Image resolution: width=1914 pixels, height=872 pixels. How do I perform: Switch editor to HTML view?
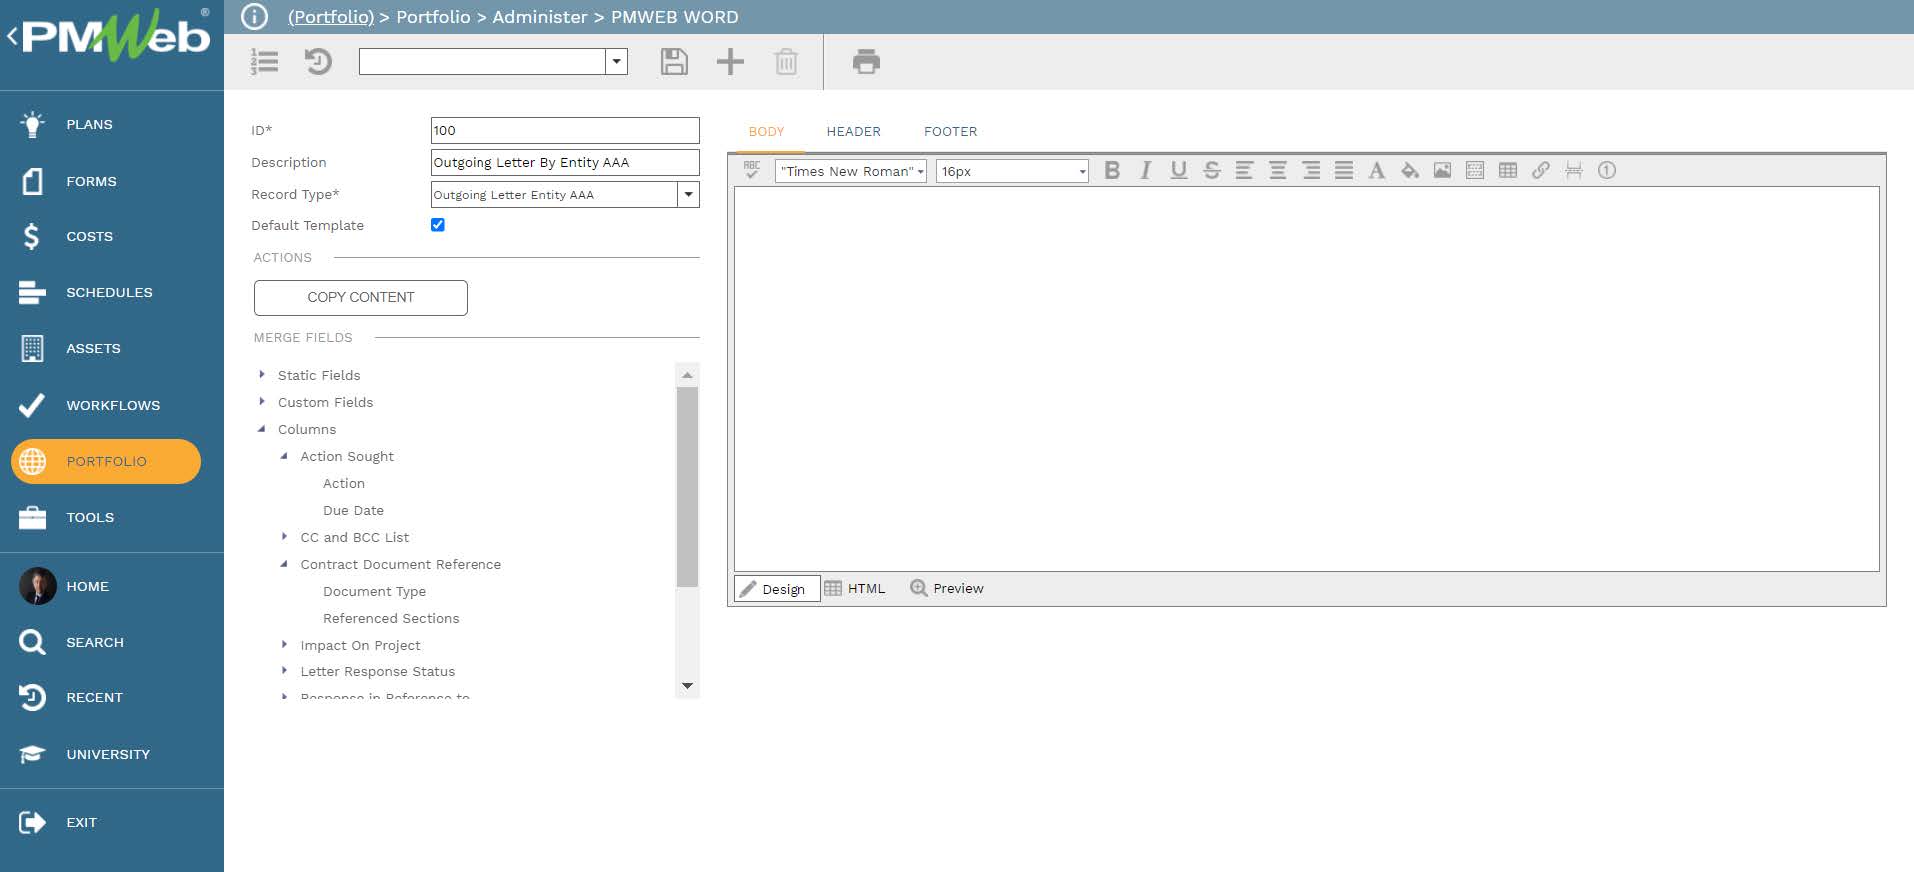pos(855,589)
